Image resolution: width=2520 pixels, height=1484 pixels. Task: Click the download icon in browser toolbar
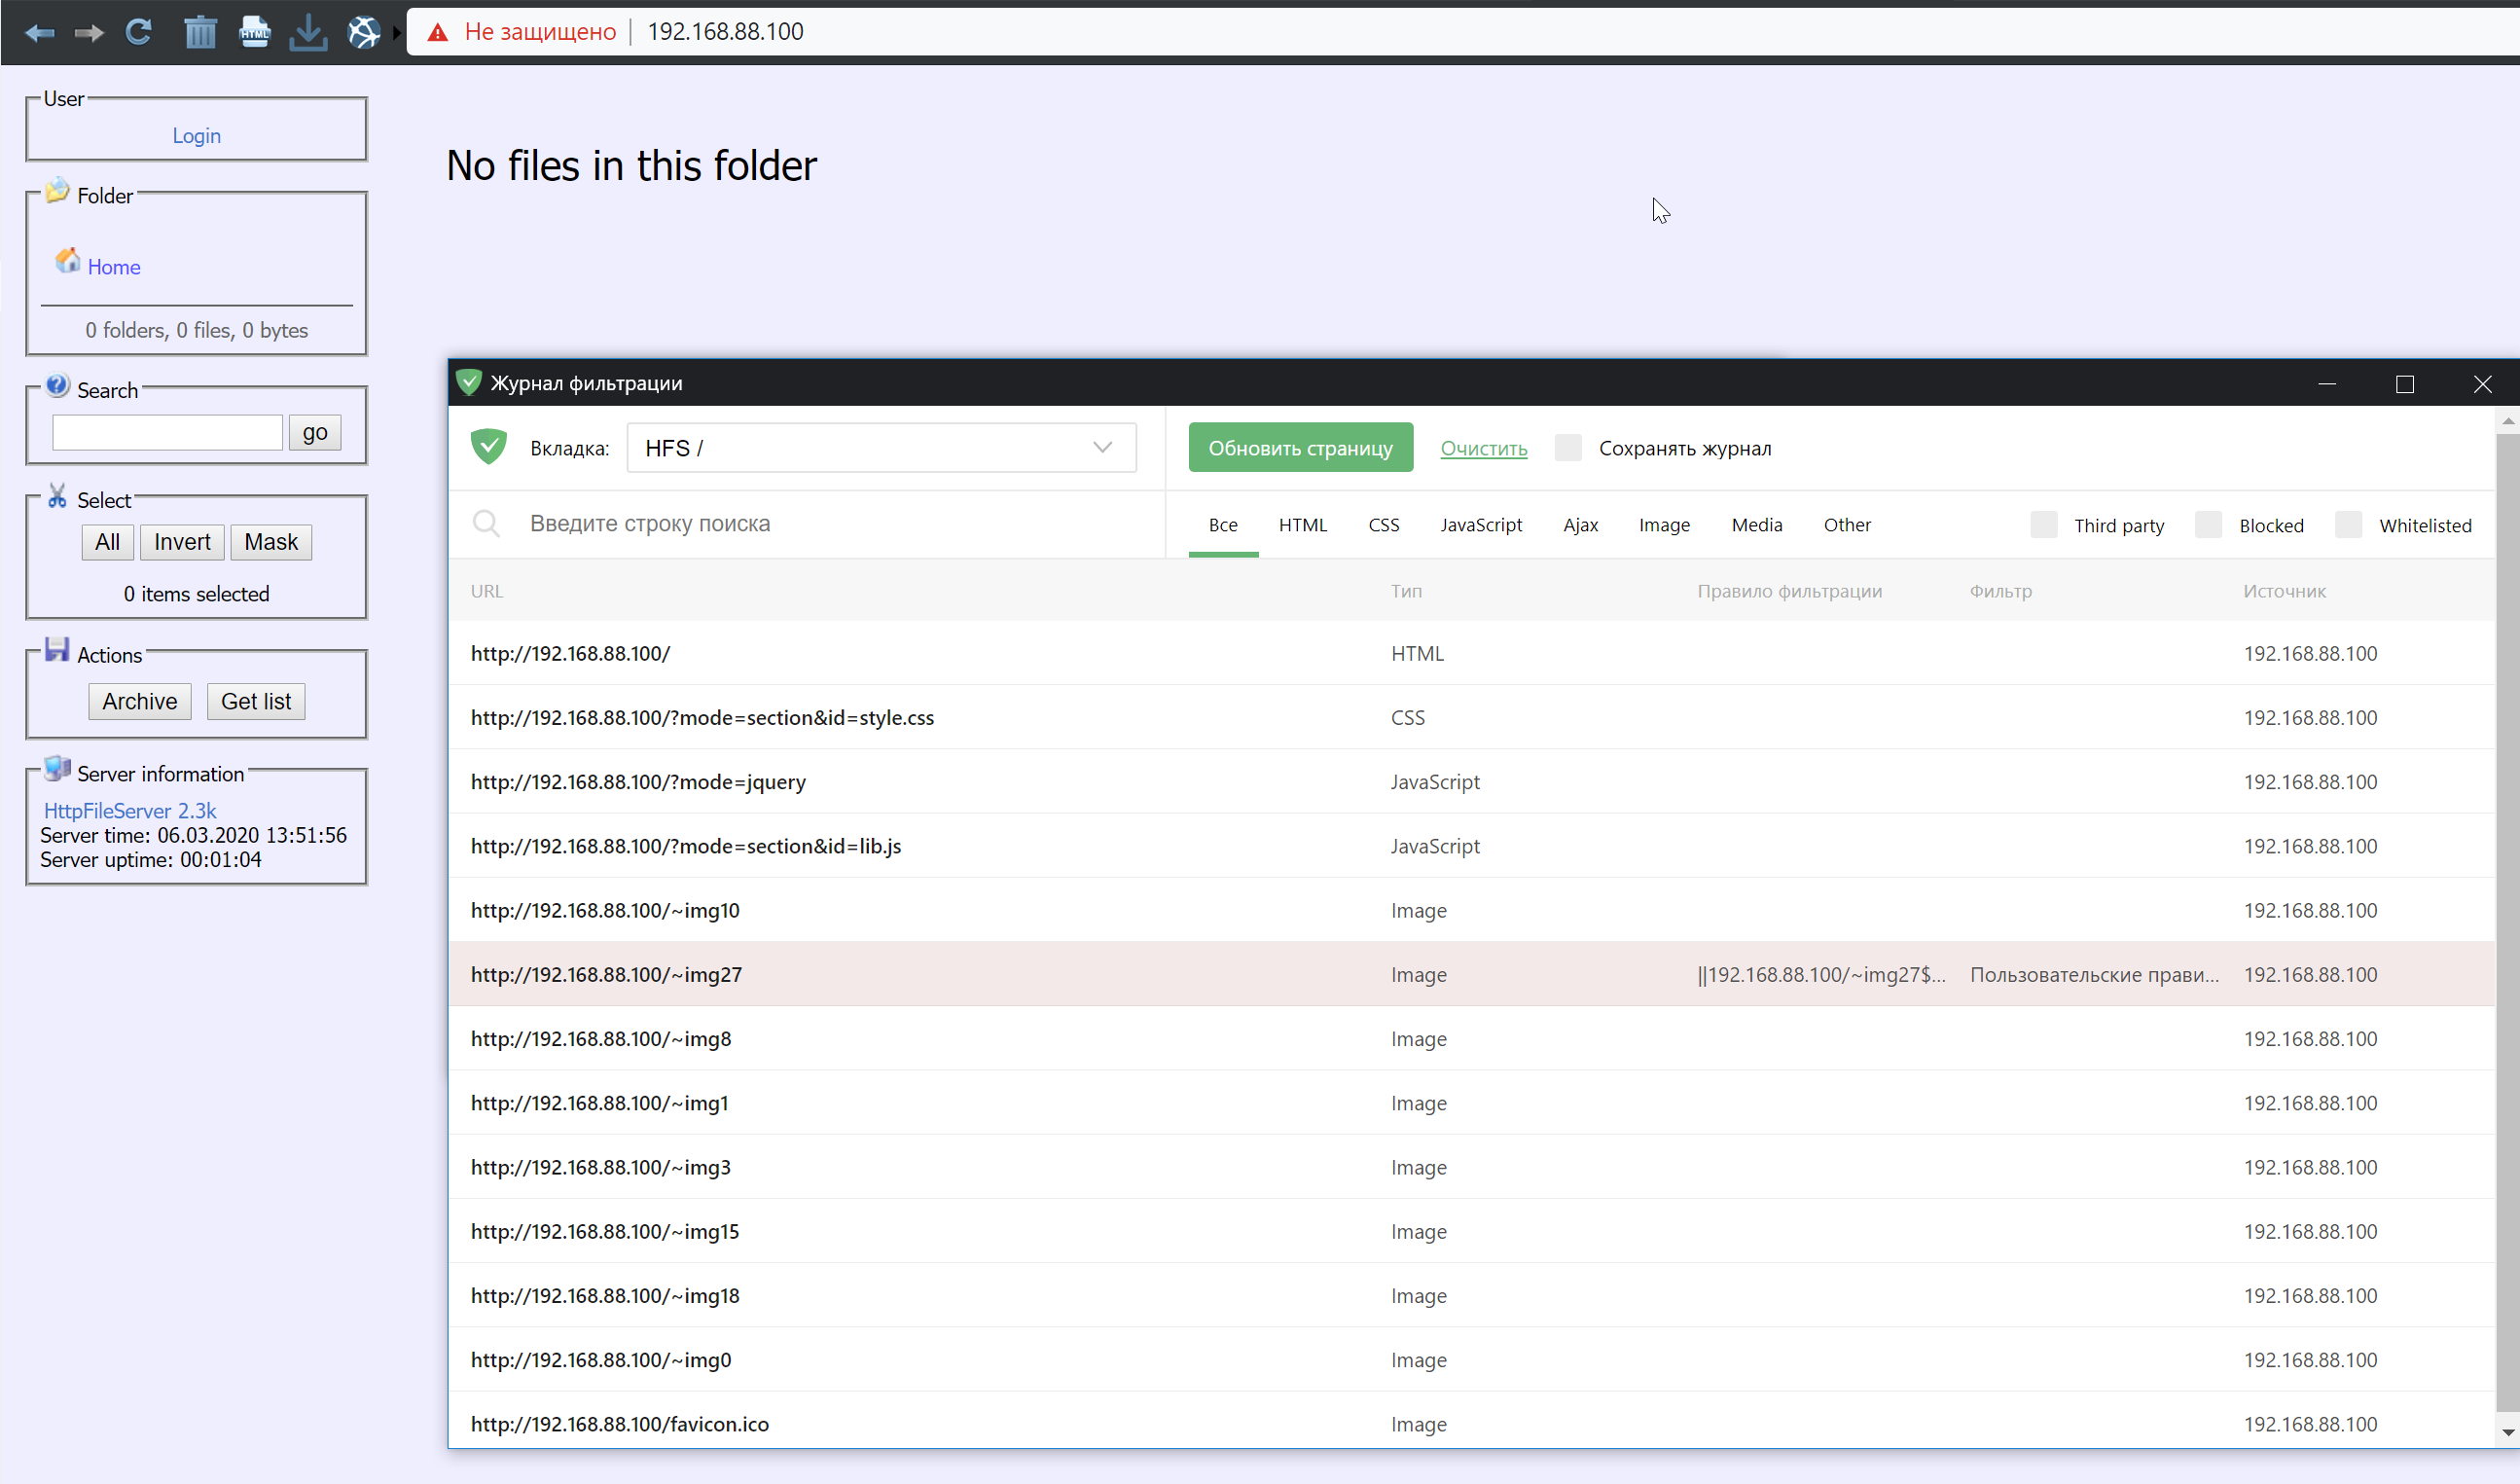click(309, 31)
